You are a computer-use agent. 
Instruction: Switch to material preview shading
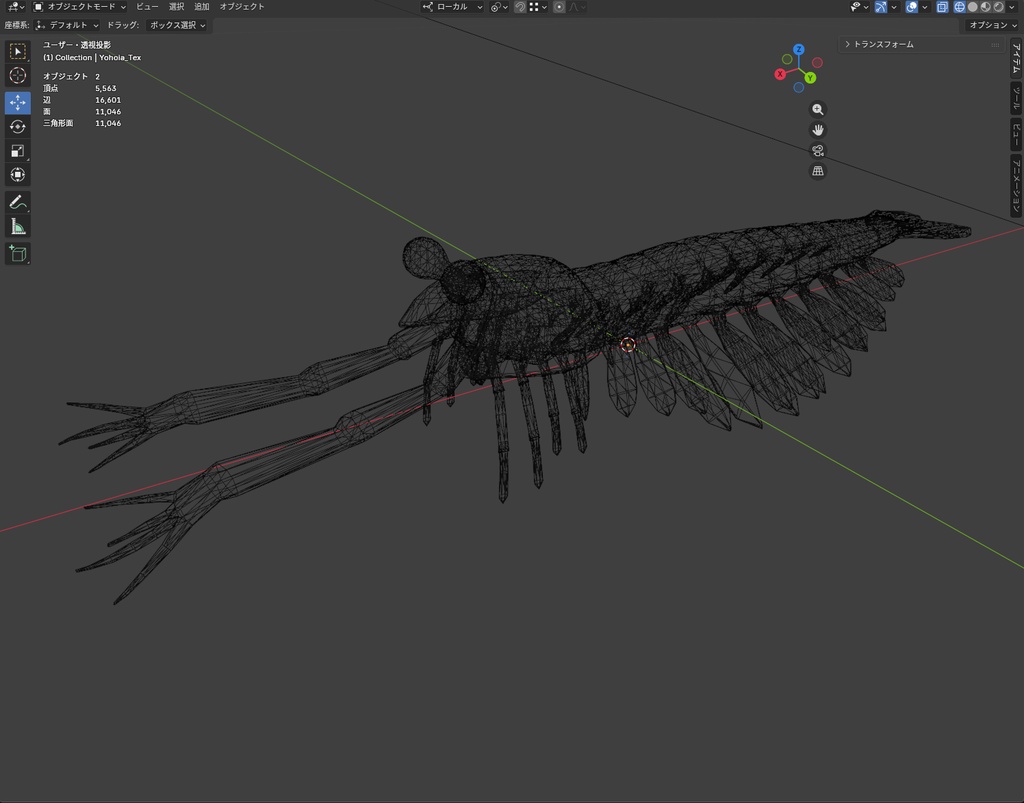click(x=985, y=7)
